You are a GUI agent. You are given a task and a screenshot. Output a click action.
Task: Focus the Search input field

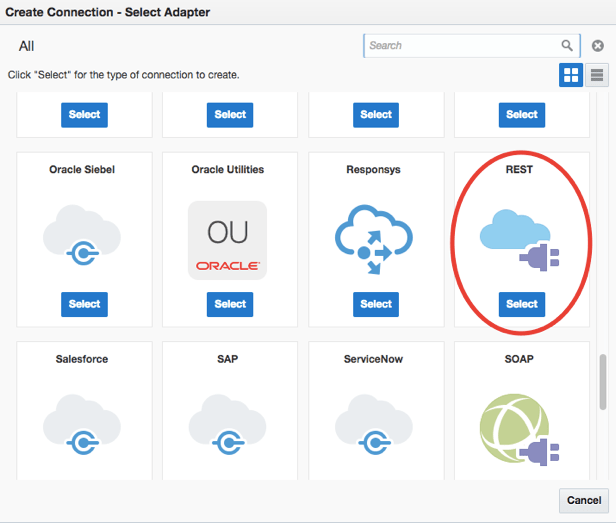point(460,46)
